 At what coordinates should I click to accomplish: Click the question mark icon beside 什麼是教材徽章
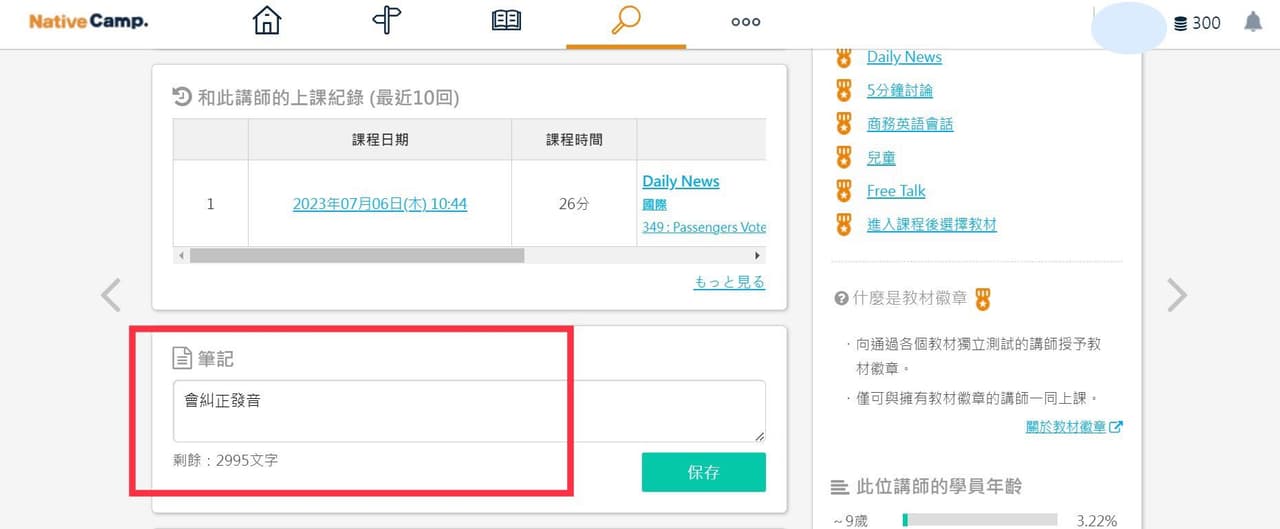click(x=841, y=298)
